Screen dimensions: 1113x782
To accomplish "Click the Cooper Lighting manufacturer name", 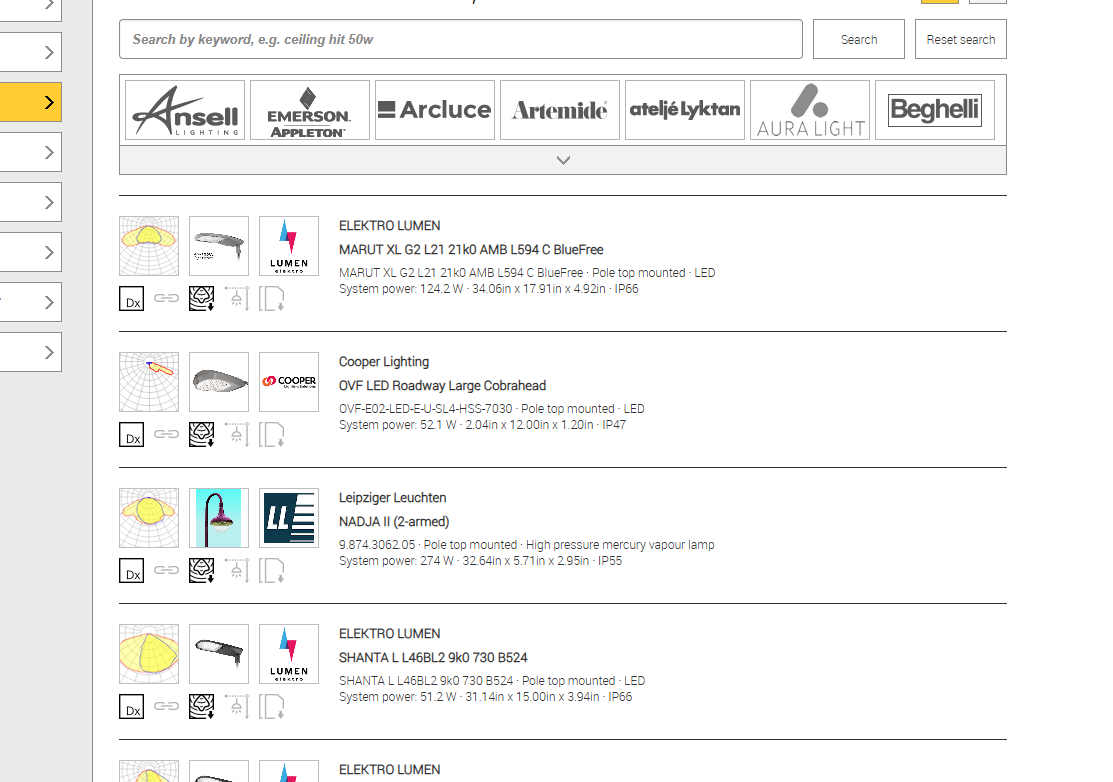I will (384, 362).
